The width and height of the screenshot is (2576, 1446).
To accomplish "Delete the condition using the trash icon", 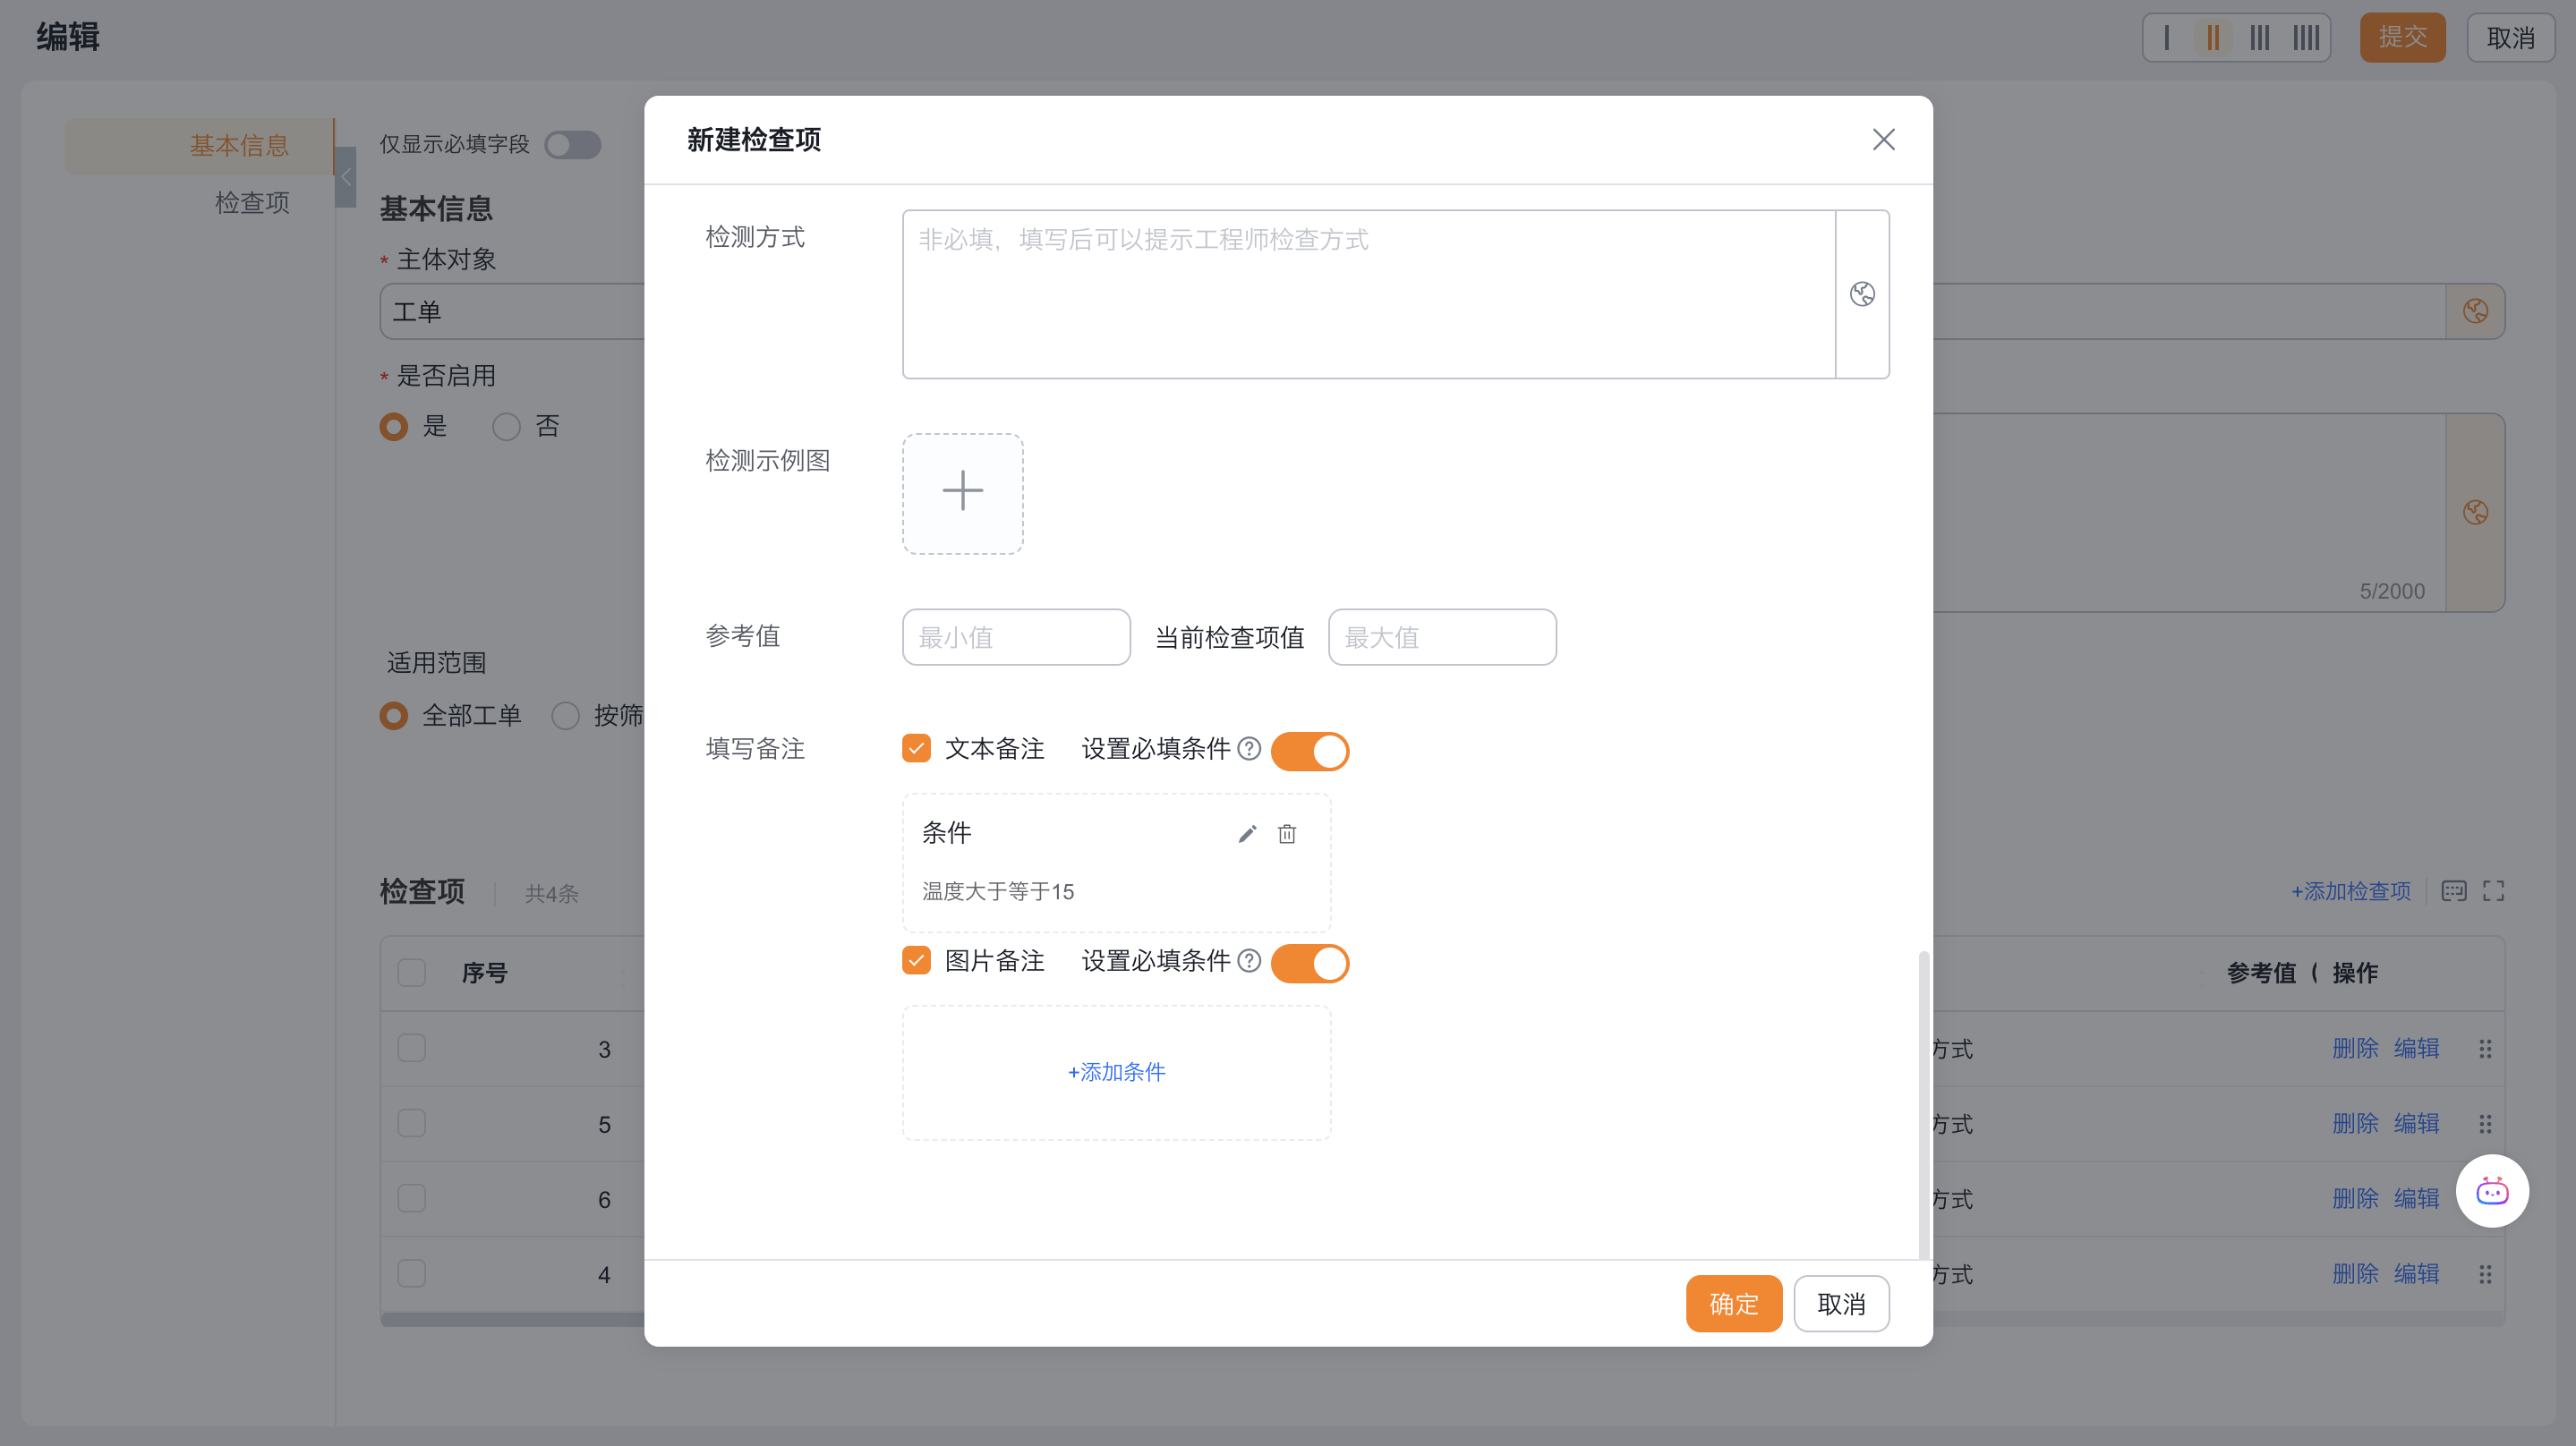I will (1287, 834).
